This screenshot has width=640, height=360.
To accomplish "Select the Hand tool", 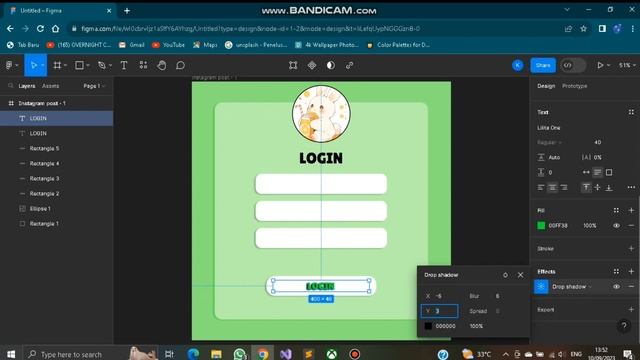I will tap(162, 65).
